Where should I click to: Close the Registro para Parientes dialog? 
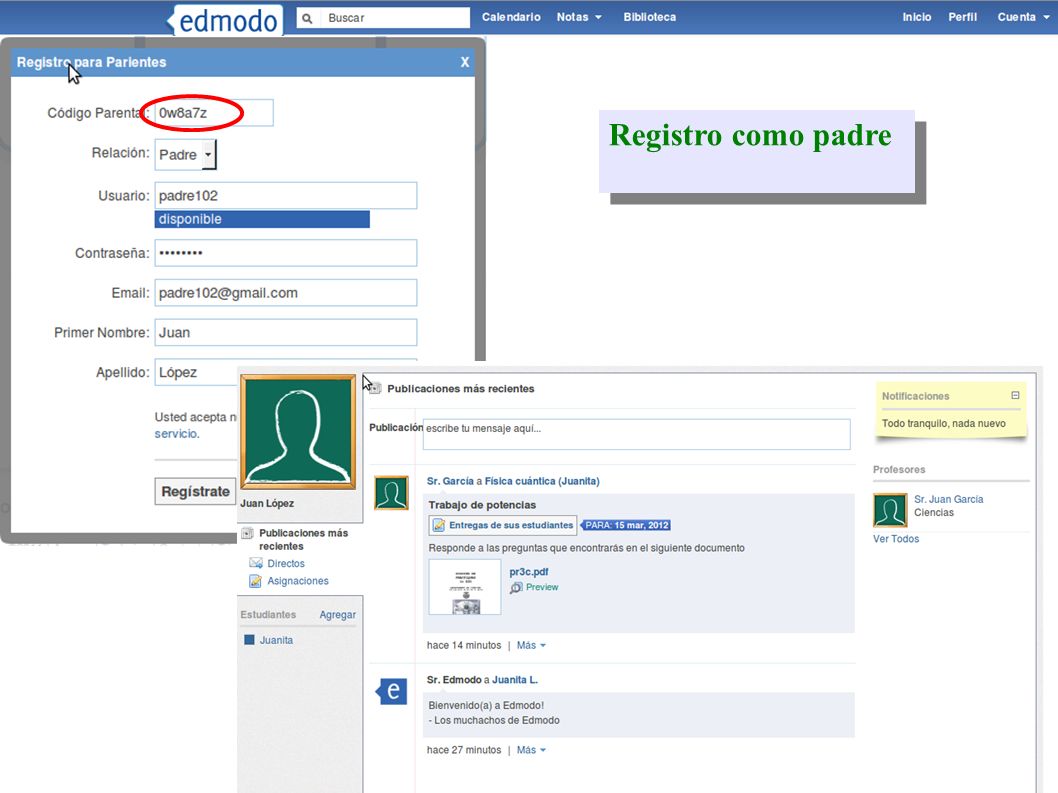point(465,62)
